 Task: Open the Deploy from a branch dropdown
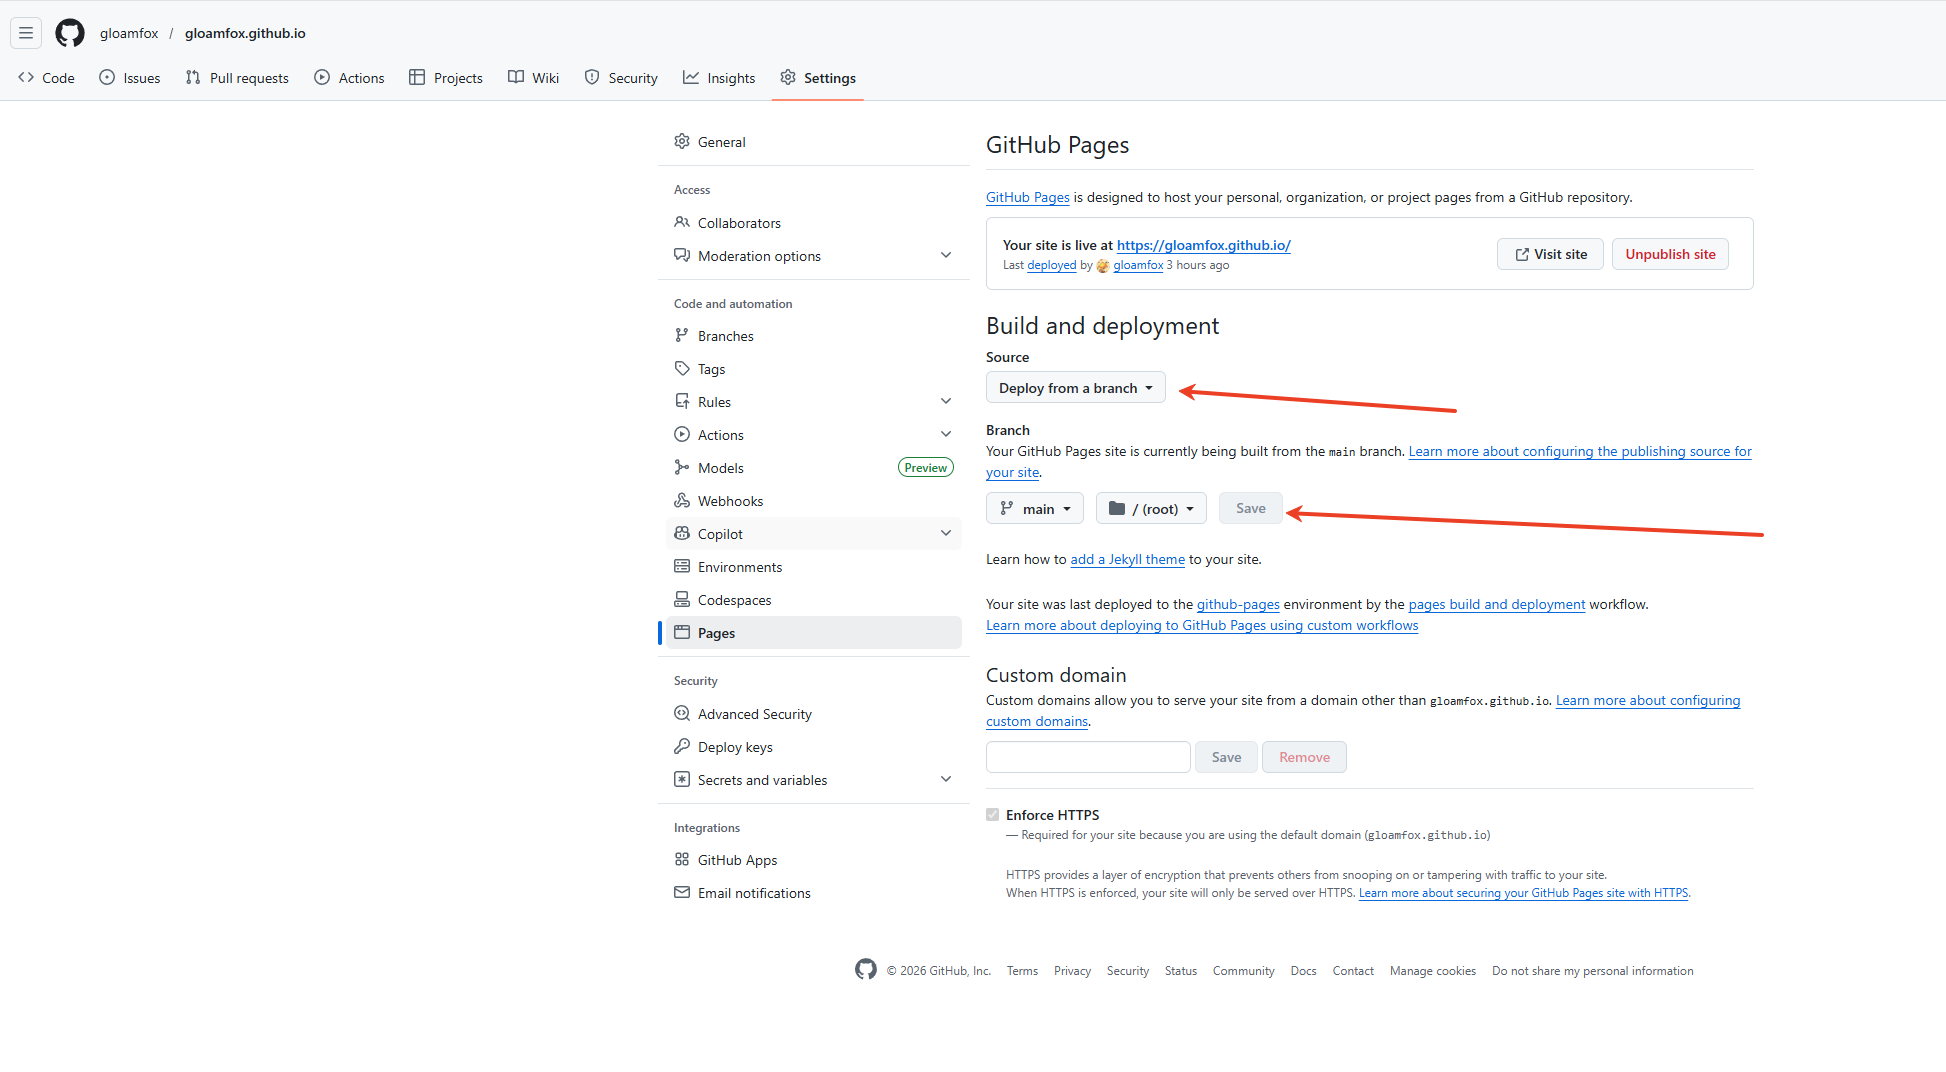click(1075, 388)
